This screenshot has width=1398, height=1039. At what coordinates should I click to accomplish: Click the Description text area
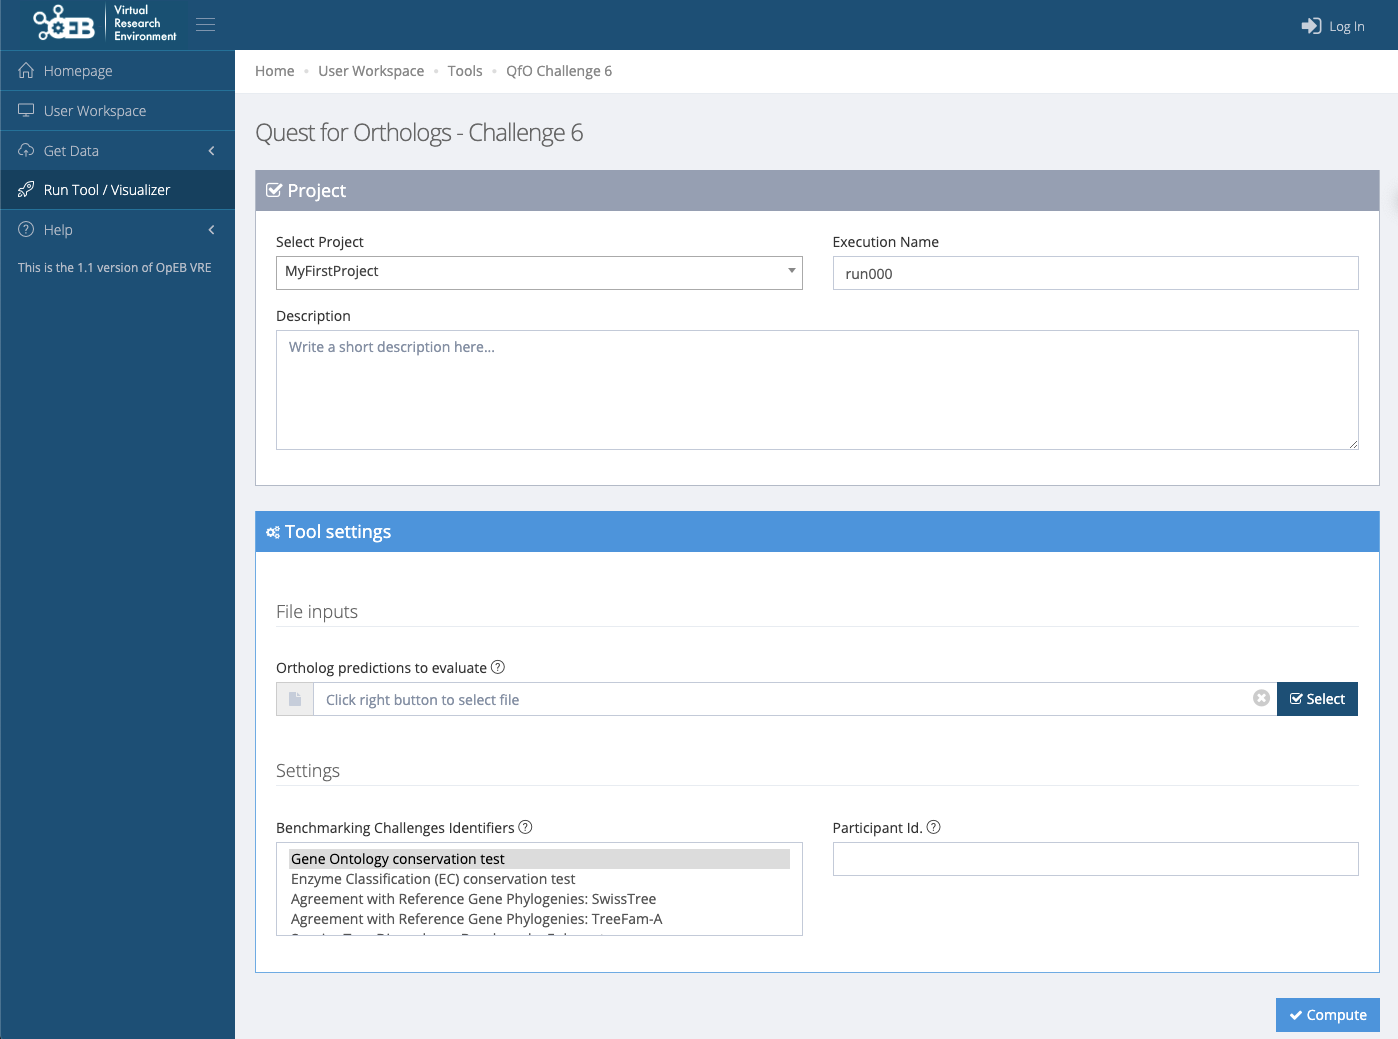coord(817,390)
